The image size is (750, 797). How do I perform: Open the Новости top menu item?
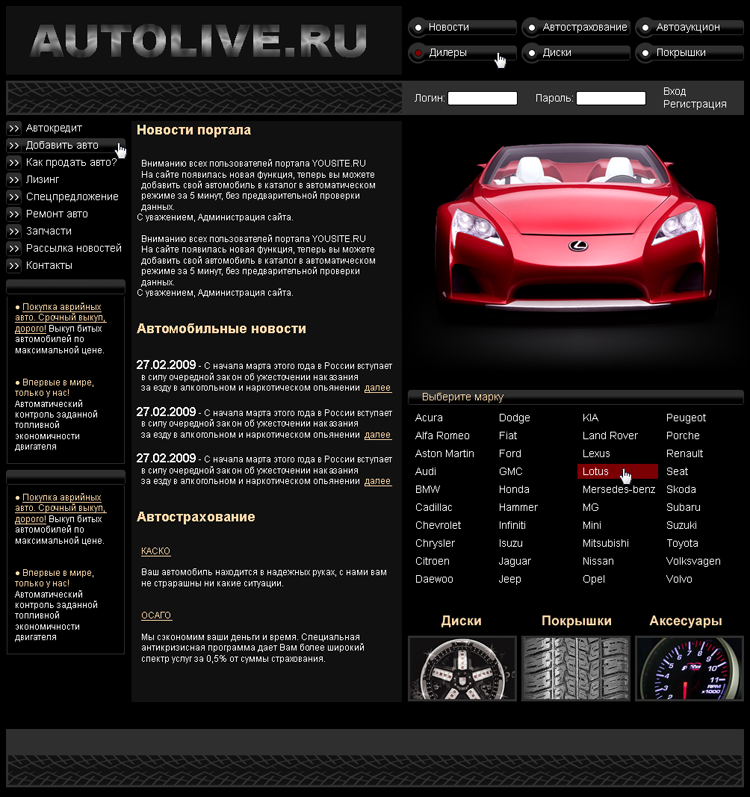pyautogui.click(x=462, y=27)
